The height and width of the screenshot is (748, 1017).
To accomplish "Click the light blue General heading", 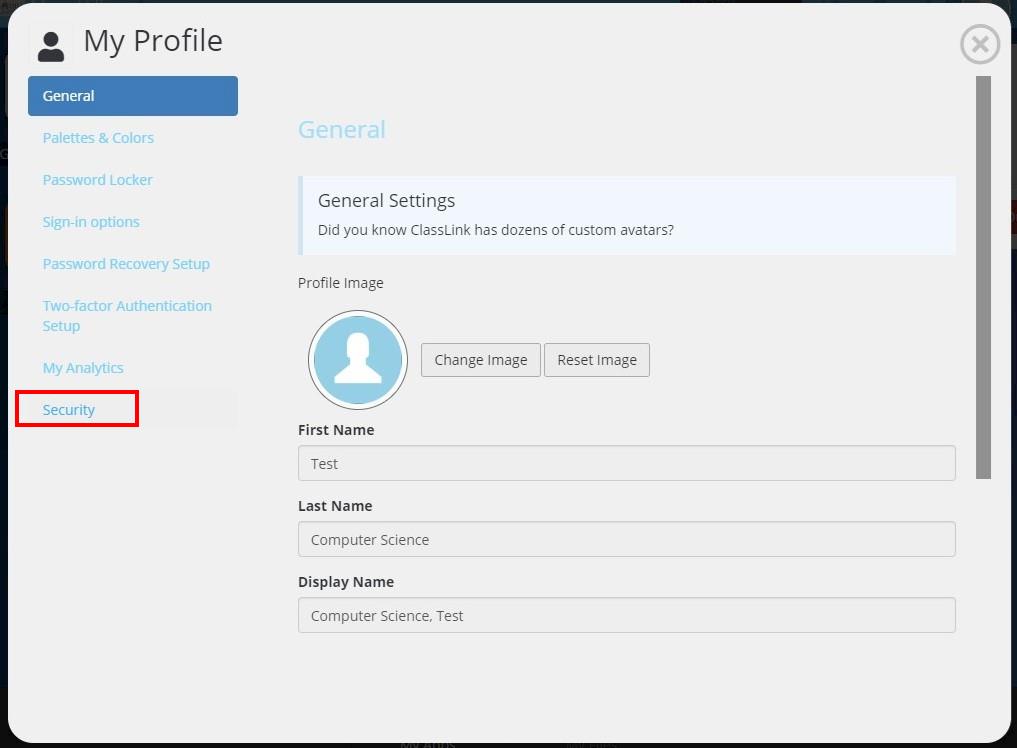I will [x=342, y=130].
